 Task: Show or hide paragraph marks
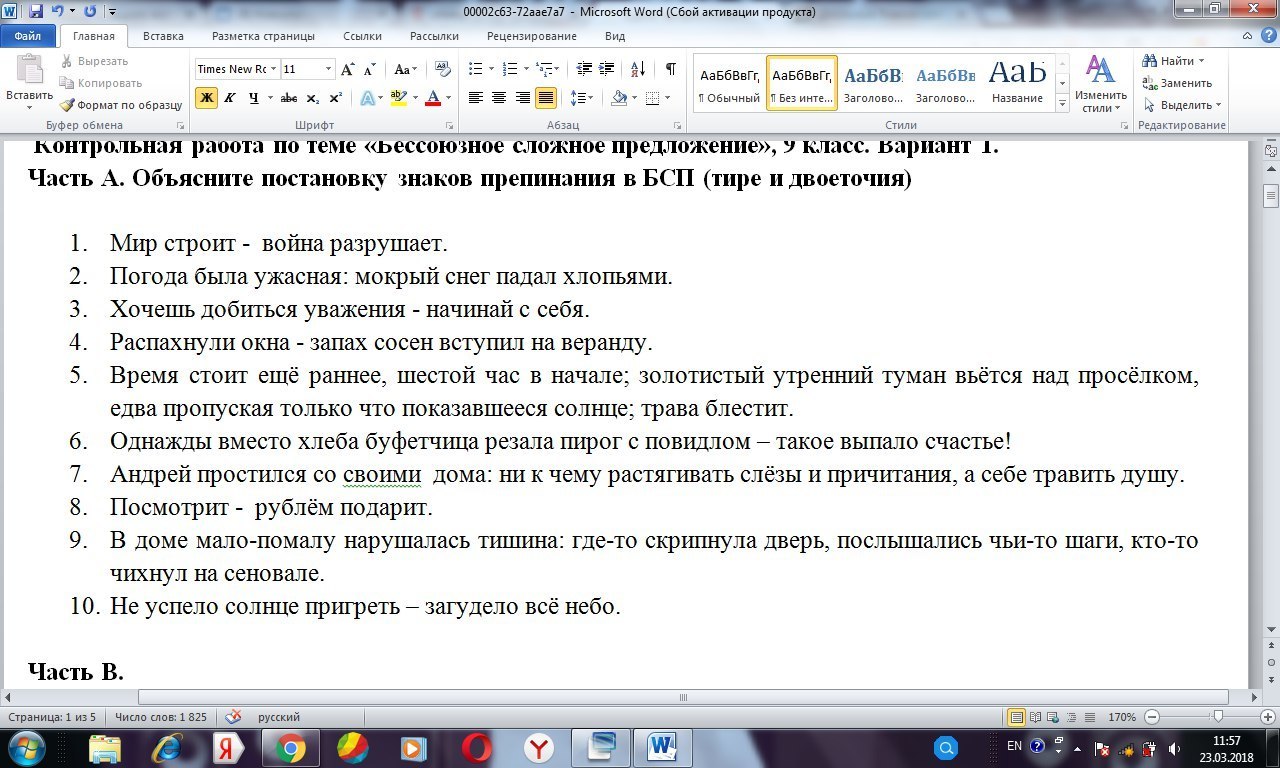pos(670,69)
